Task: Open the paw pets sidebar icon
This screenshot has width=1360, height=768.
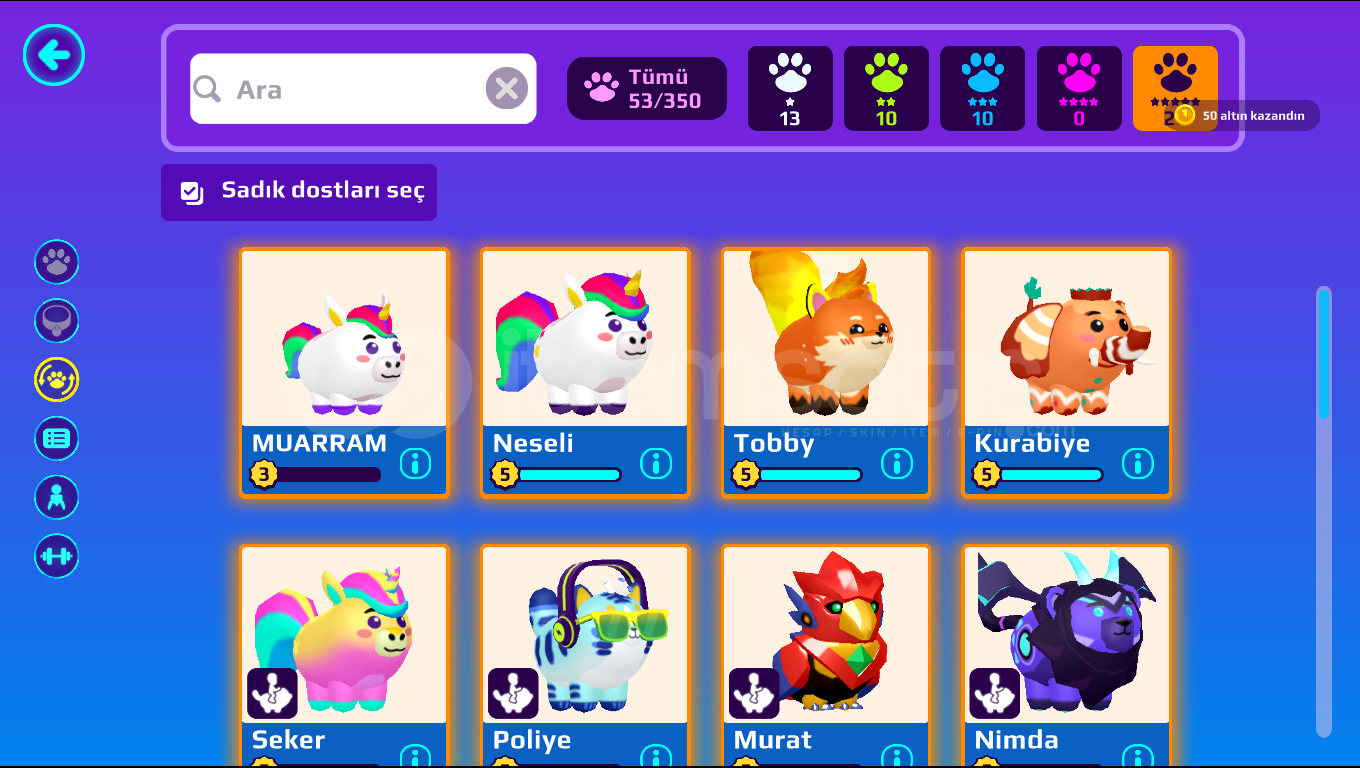Action: [x=57, y=262]
